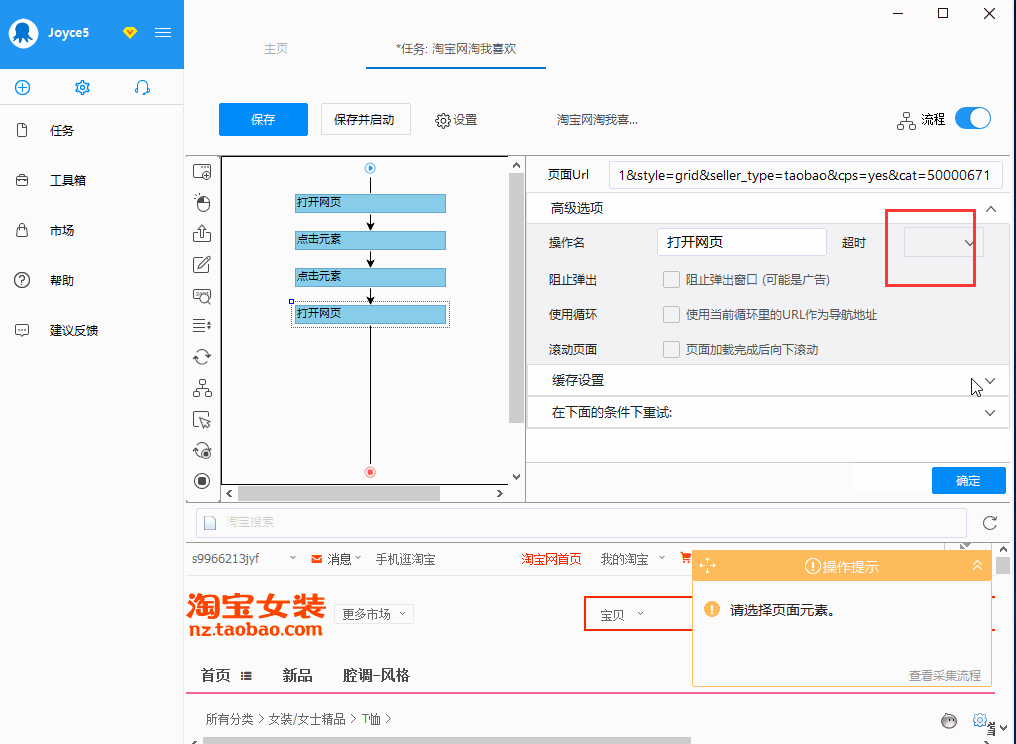This screenshot has width=1016, height=744.
Task: Click the 确定 confirm button
Action: (x=969, y=480)
